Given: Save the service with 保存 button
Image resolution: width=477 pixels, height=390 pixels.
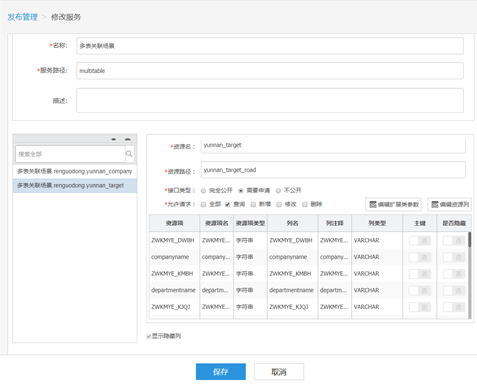Looking at the screenshot, I should [x=221, y=372].
